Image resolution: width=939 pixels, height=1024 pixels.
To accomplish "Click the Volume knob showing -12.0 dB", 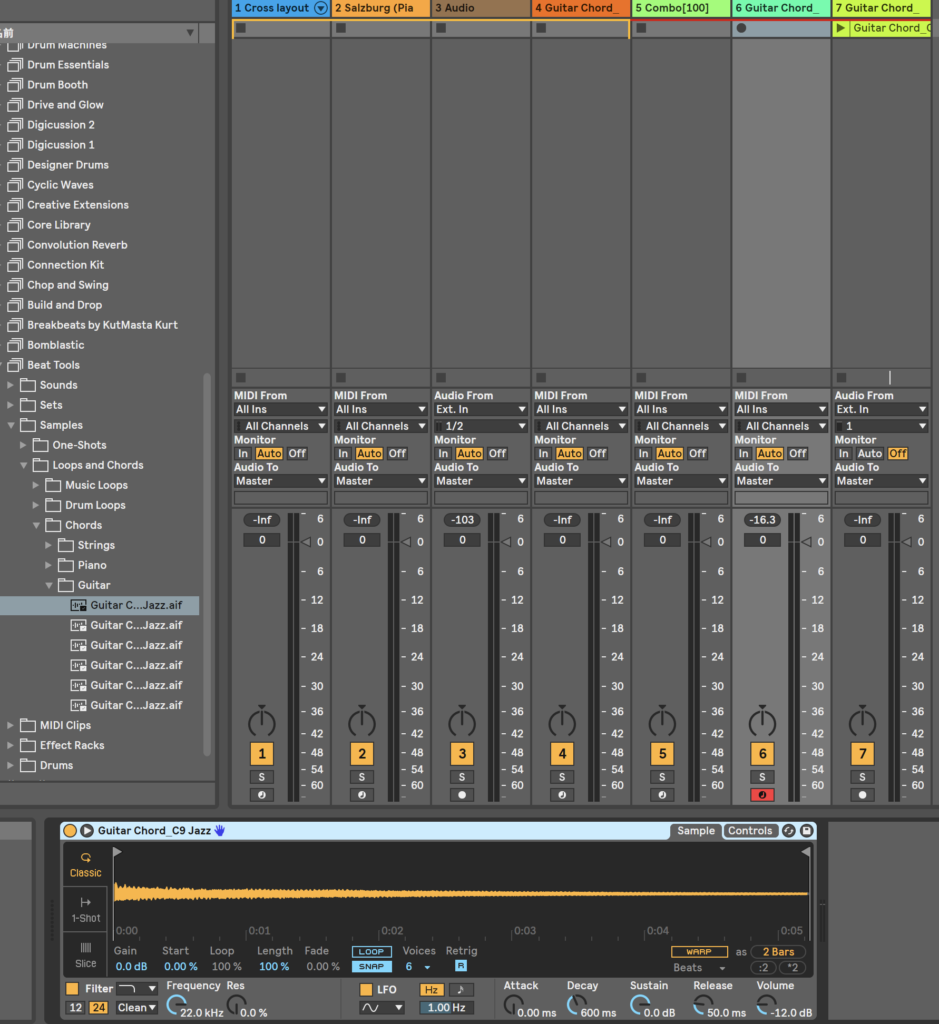I will pyautogui.click(x=765, y=1005).
